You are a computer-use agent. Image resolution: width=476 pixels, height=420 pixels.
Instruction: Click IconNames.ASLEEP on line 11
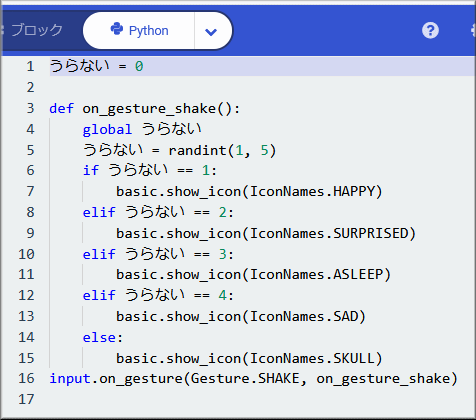[x=316, y=275]
